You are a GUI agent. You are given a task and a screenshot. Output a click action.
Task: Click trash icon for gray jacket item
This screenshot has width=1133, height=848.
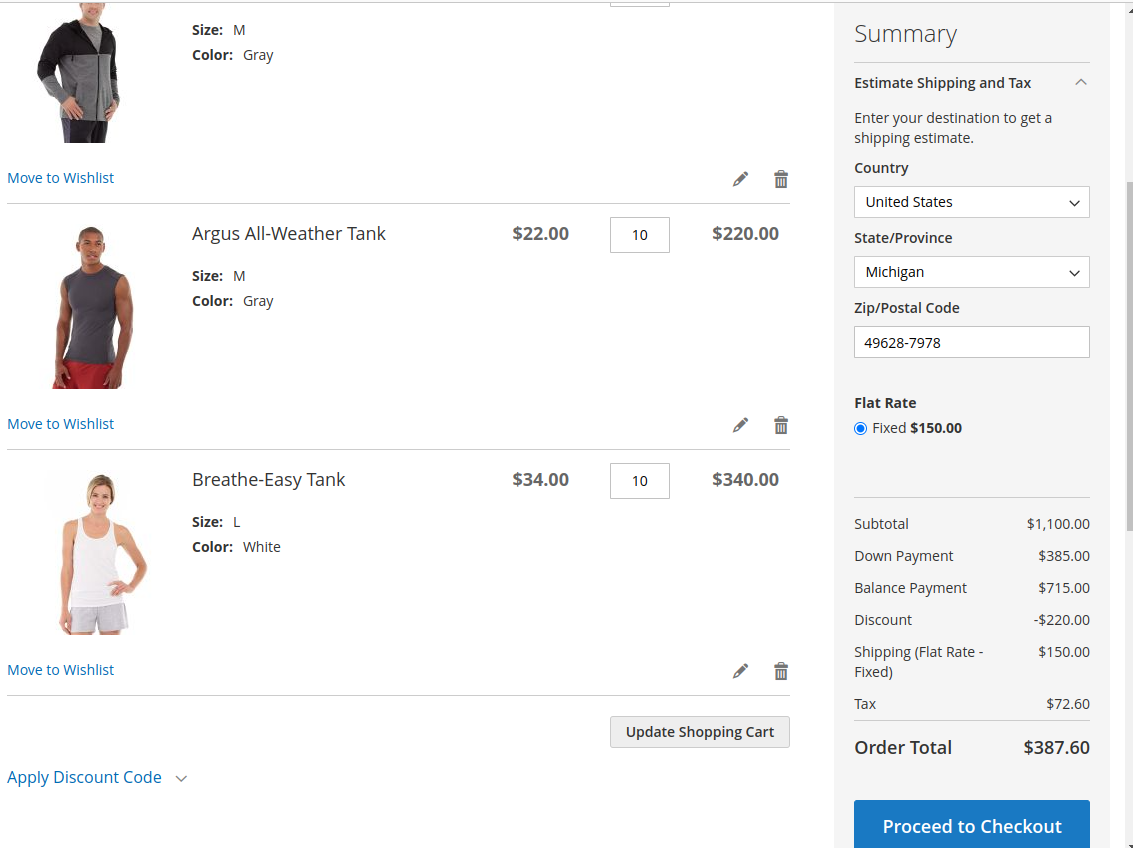(781, 179)
